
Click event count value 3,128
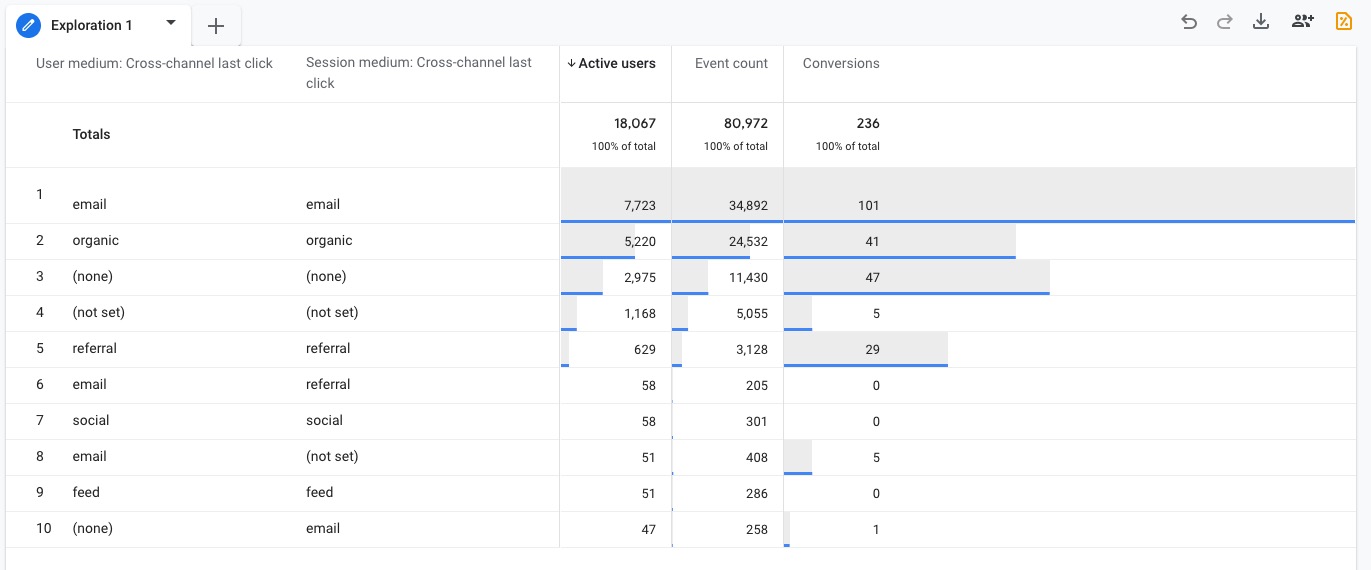tap(752, 349)
